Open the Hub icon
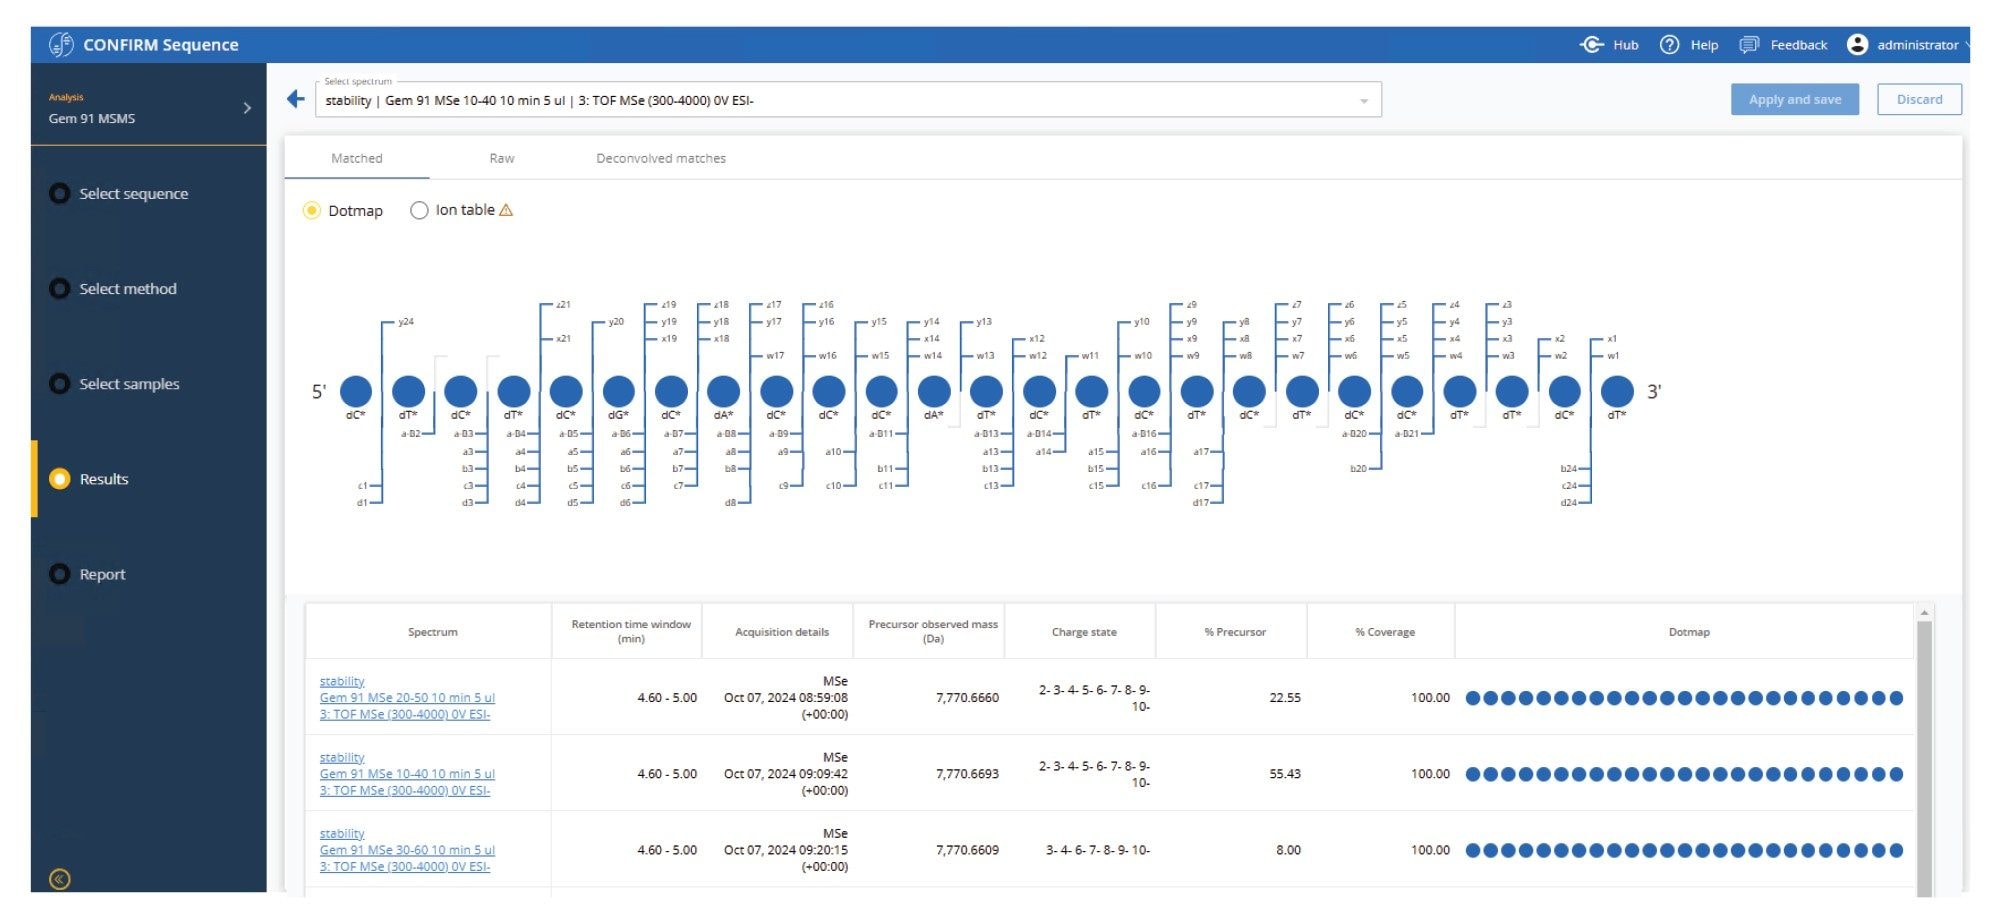This screenshot has height=923, width=2000. [1591, 45]
